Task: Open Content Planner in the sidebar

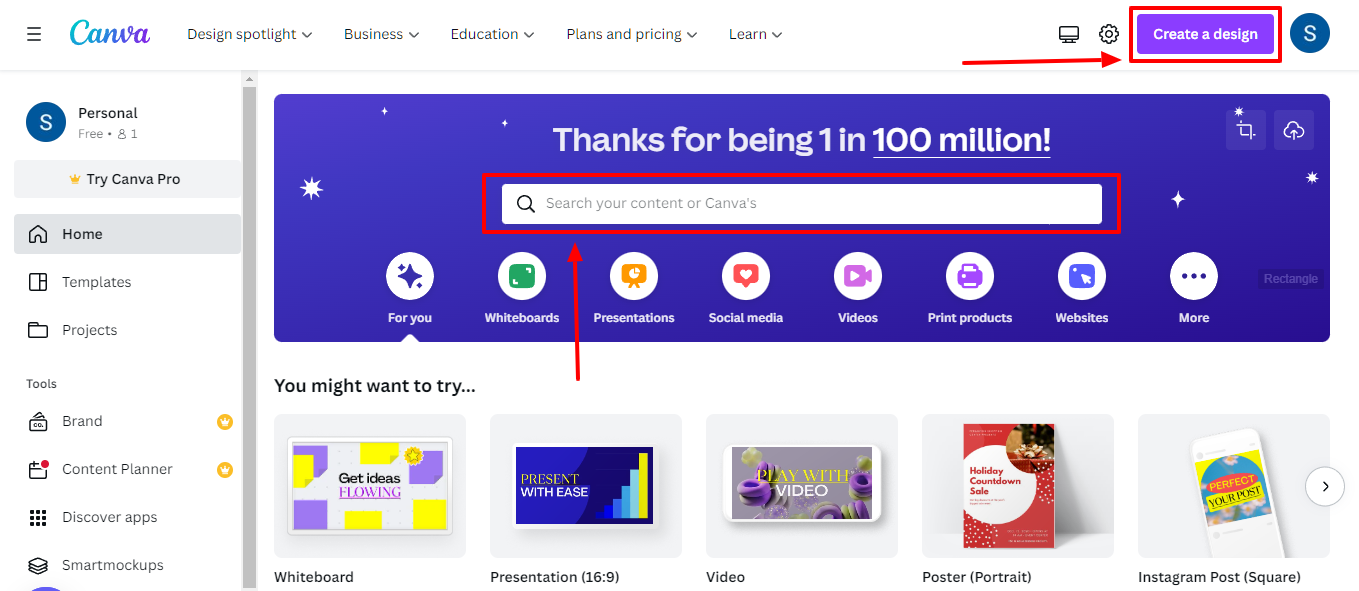Action: pyautogui.click(x=128, y=469)
